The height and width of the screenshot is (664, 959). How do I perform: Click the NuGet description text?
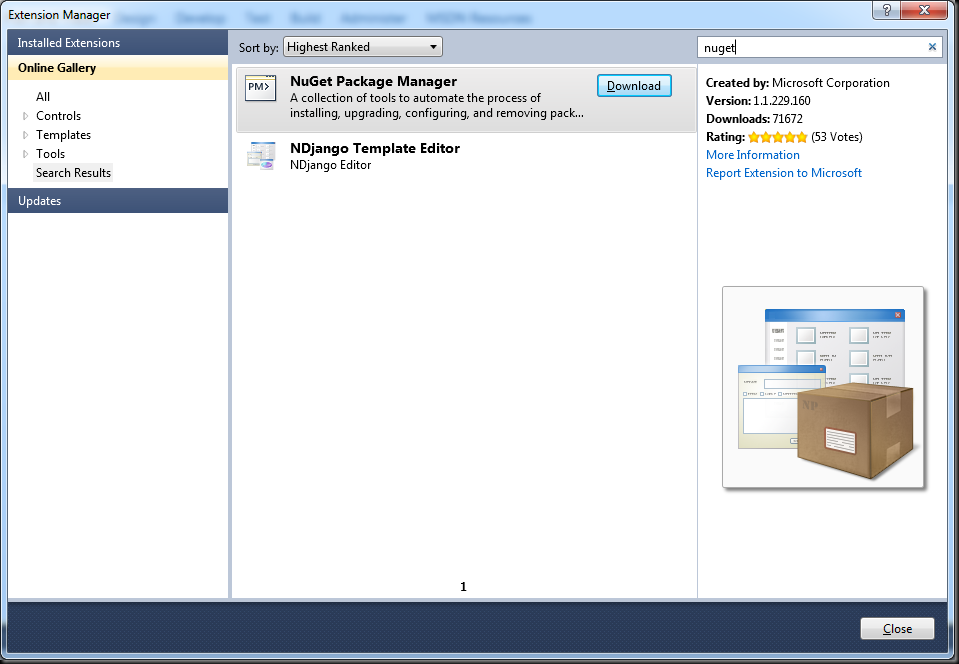(x=437, y=105)
